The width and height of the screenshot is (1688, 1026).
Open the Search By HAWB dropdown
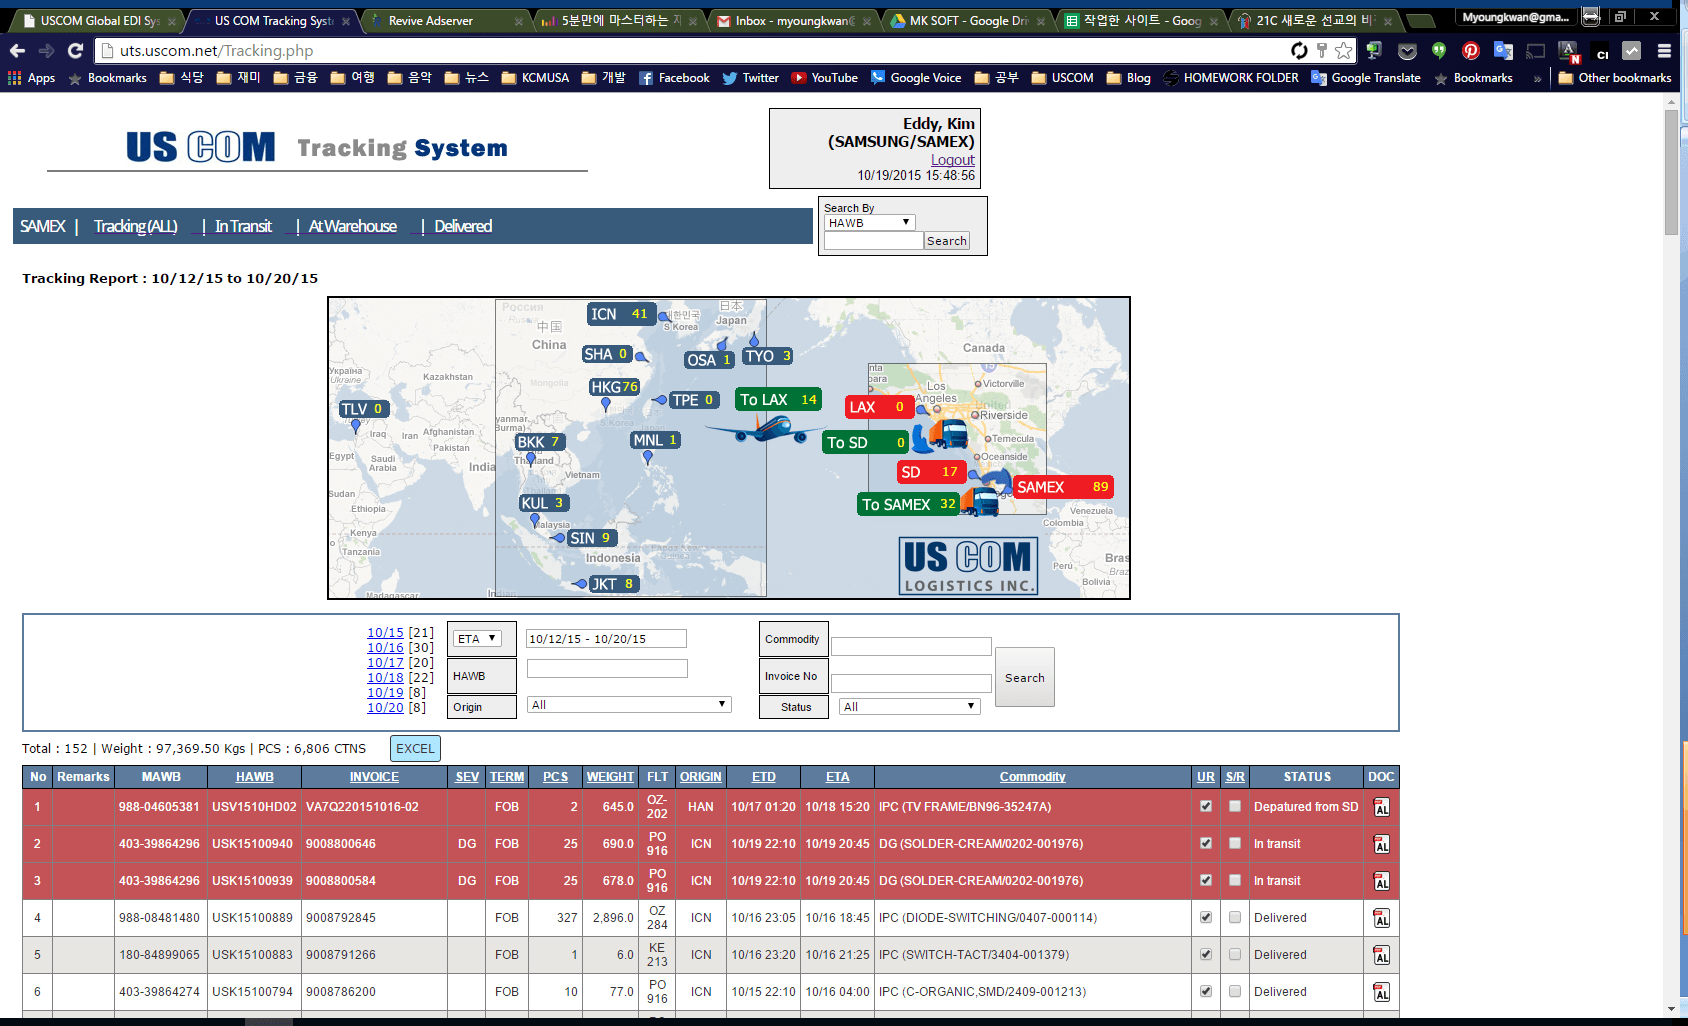tap(869, 223)
